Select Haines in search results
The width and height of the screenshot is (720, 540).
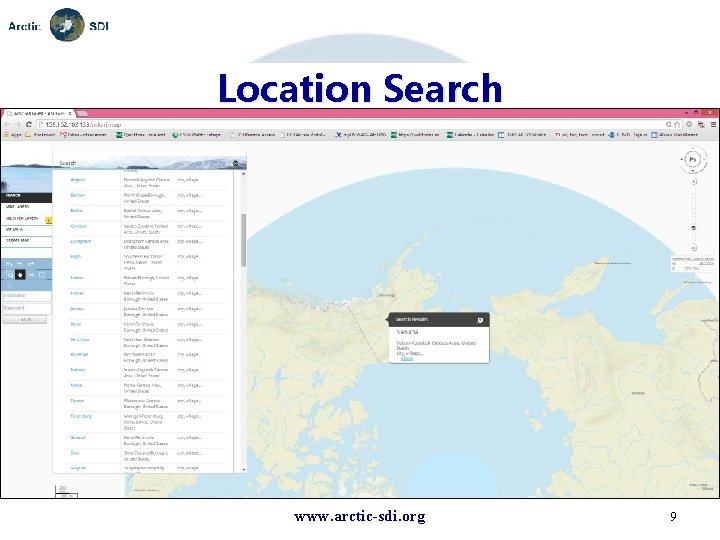(x=77, y=278)
